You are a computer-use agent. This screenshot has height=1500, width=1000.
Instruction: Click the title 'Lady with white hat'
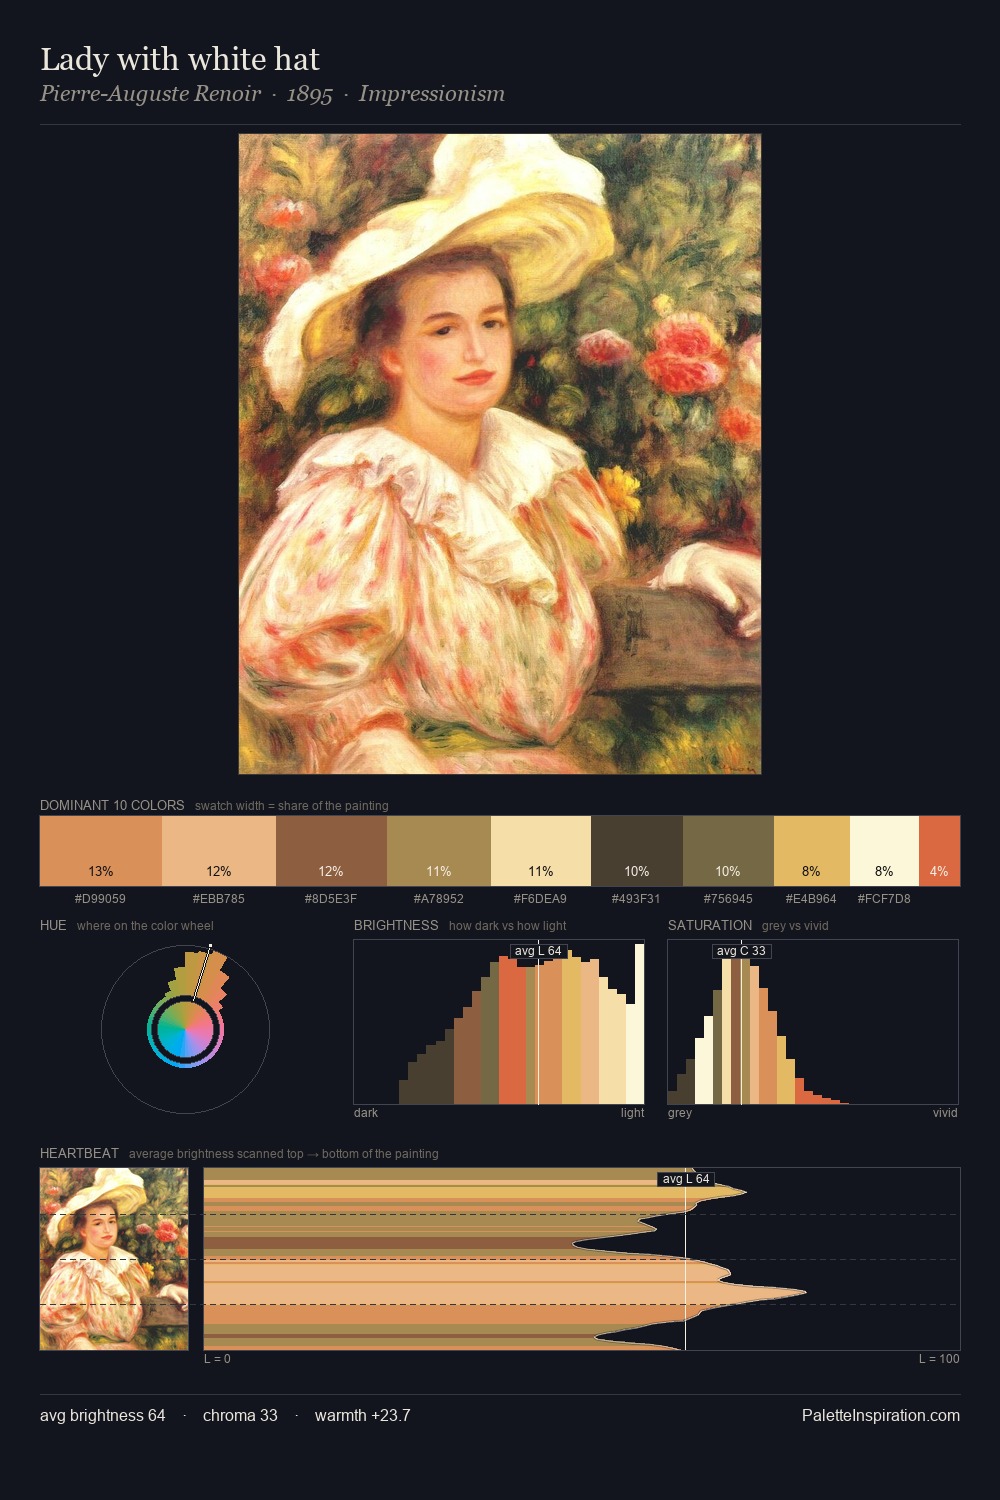180,59
